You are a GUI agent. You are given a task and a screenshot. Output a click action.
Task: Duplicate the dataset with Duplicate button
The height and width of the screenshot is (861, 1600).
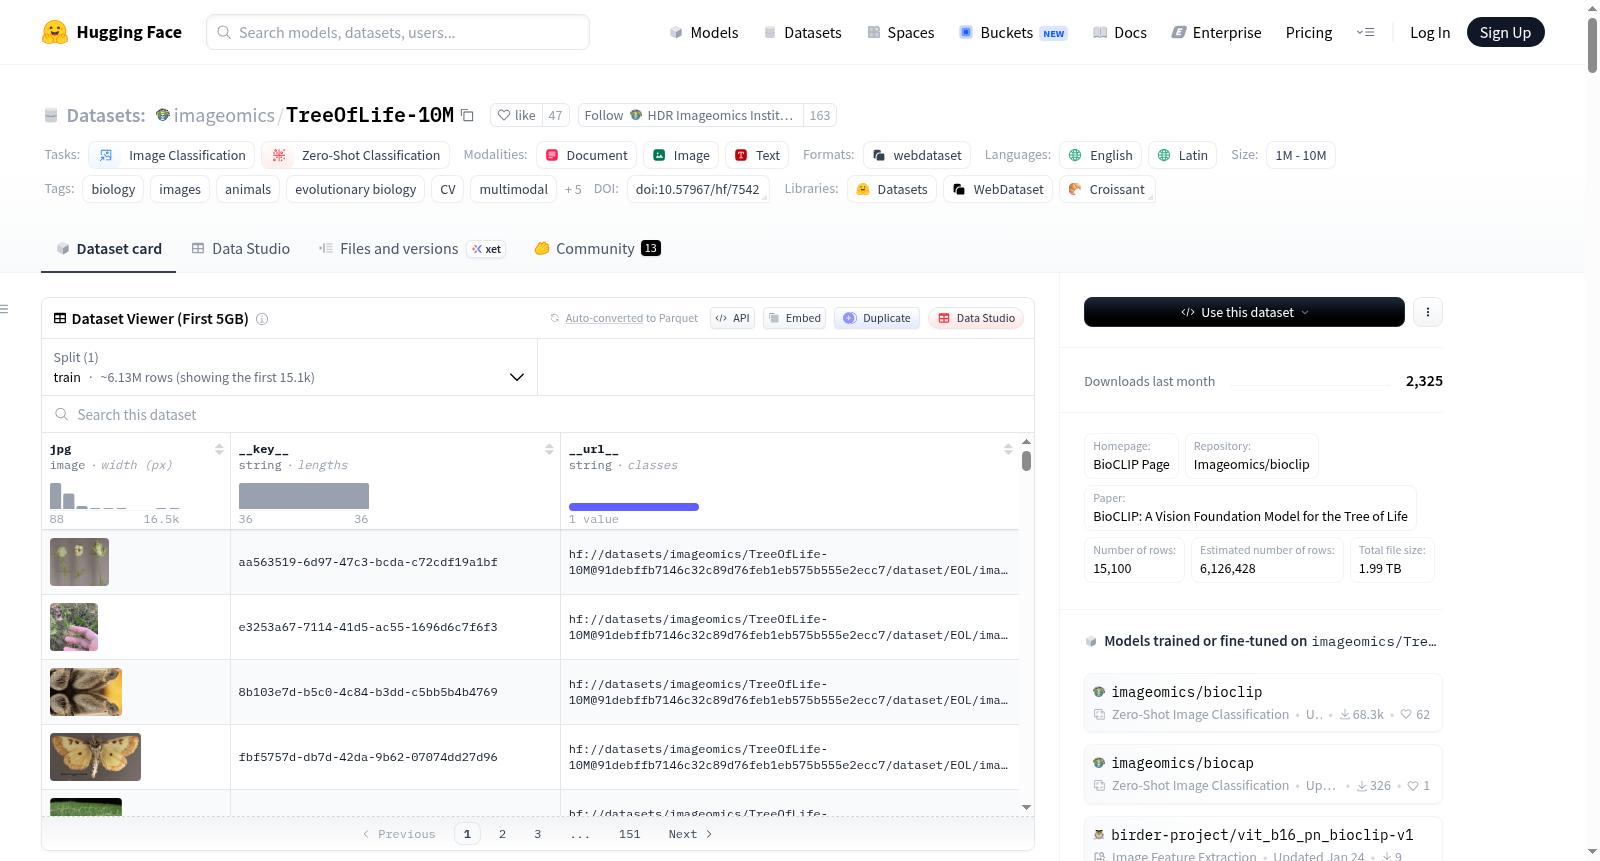876,318
